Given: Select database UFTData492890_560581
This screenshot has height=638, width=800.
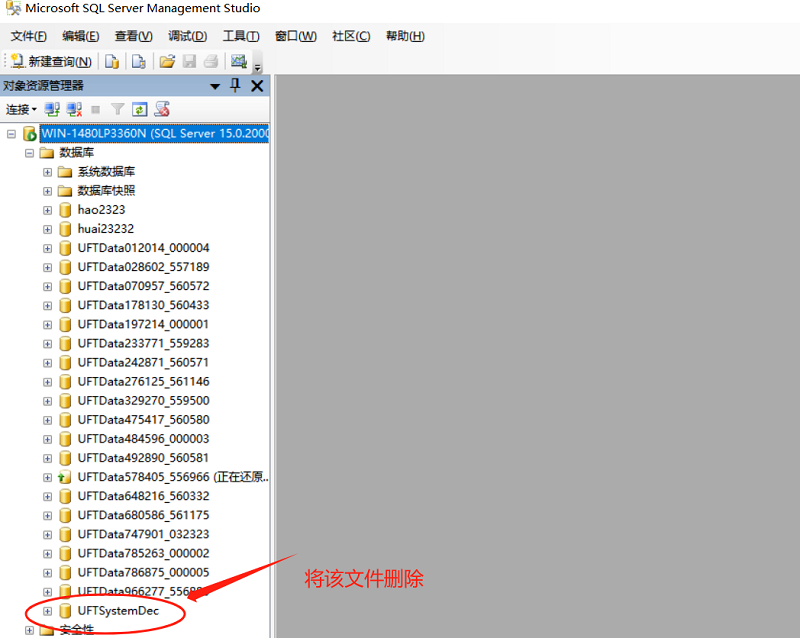Looking at the screenshot, I should point(143,458).
